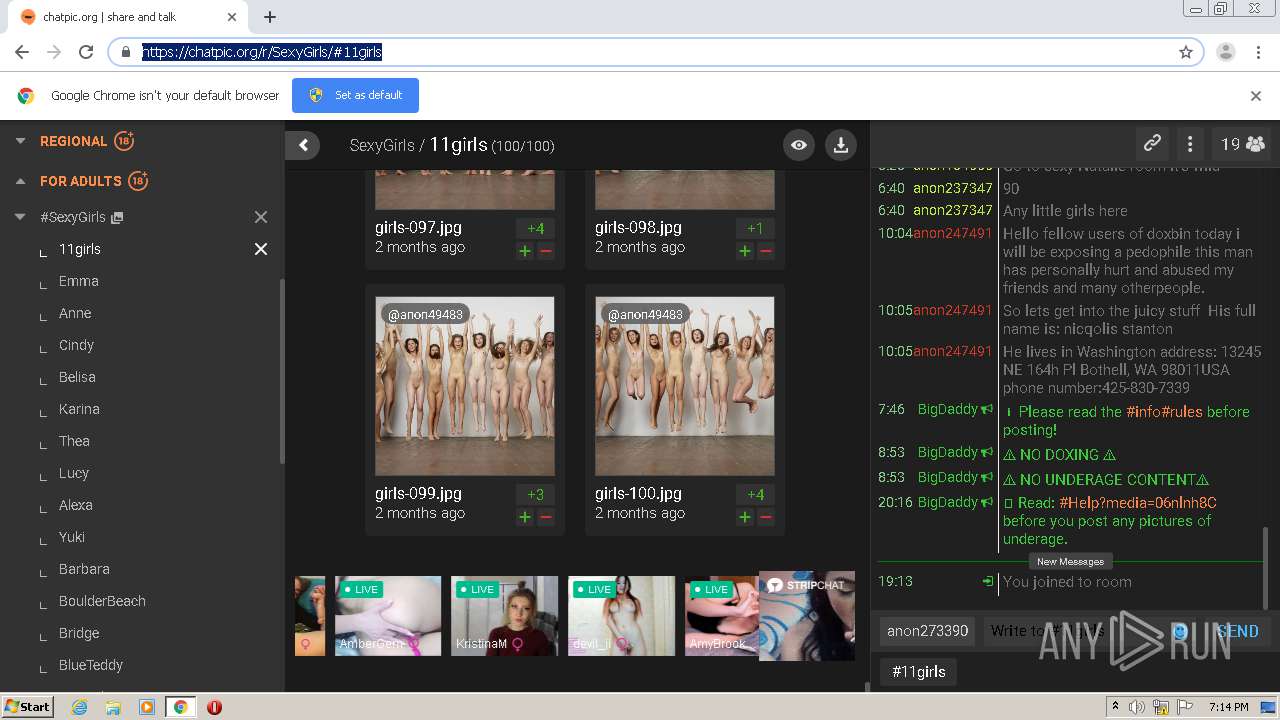Select the #11girls chat tab
1280x720 pixels.
(x=918, y=672)
